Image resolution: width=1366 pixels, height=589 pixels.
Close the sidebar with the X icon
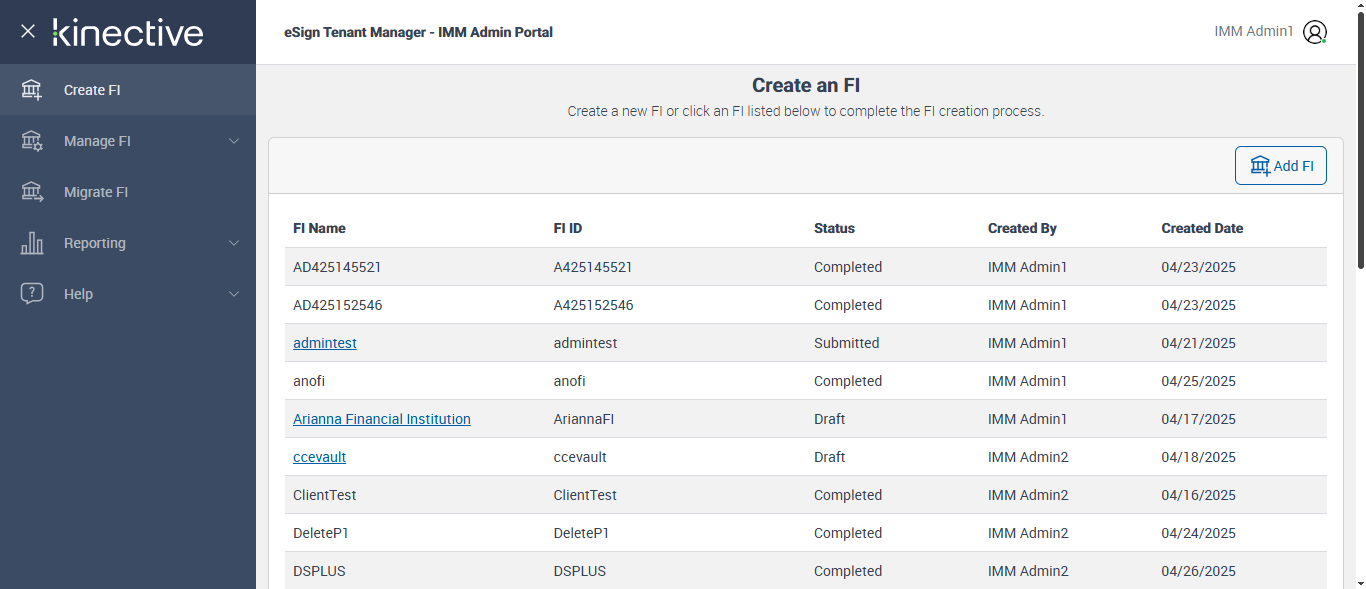[x=28, y=31]
